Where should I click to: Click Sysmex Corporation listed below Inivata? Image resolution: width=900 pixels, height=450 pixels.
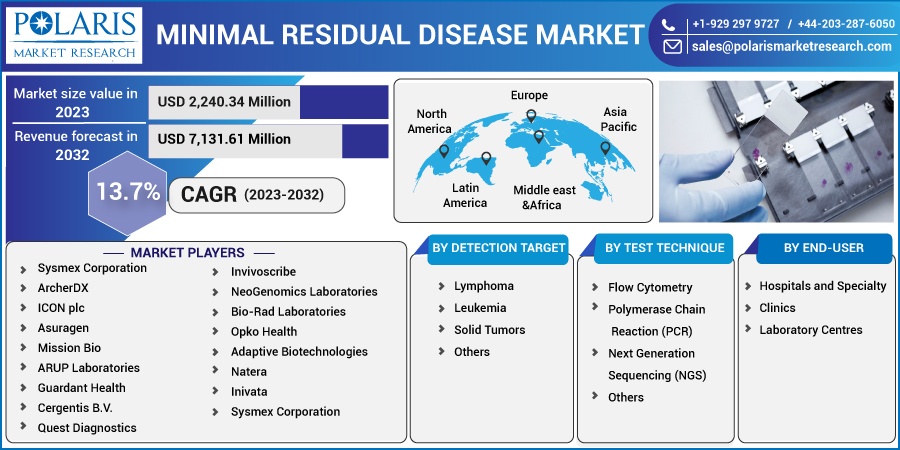click(x=285, y=412)
